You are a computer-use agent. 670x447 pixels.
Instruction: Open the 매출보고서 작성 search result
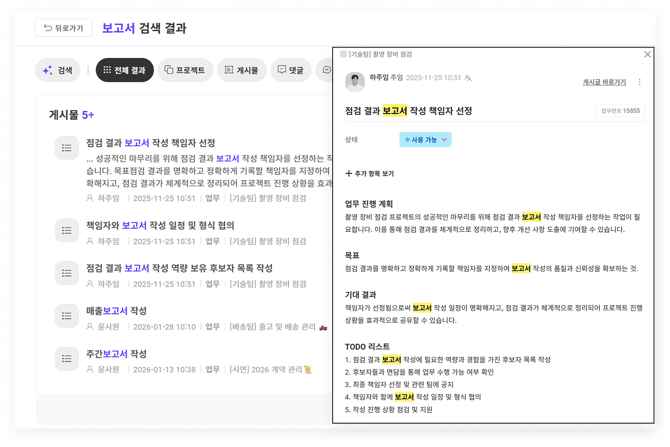(x=116, y=311)
